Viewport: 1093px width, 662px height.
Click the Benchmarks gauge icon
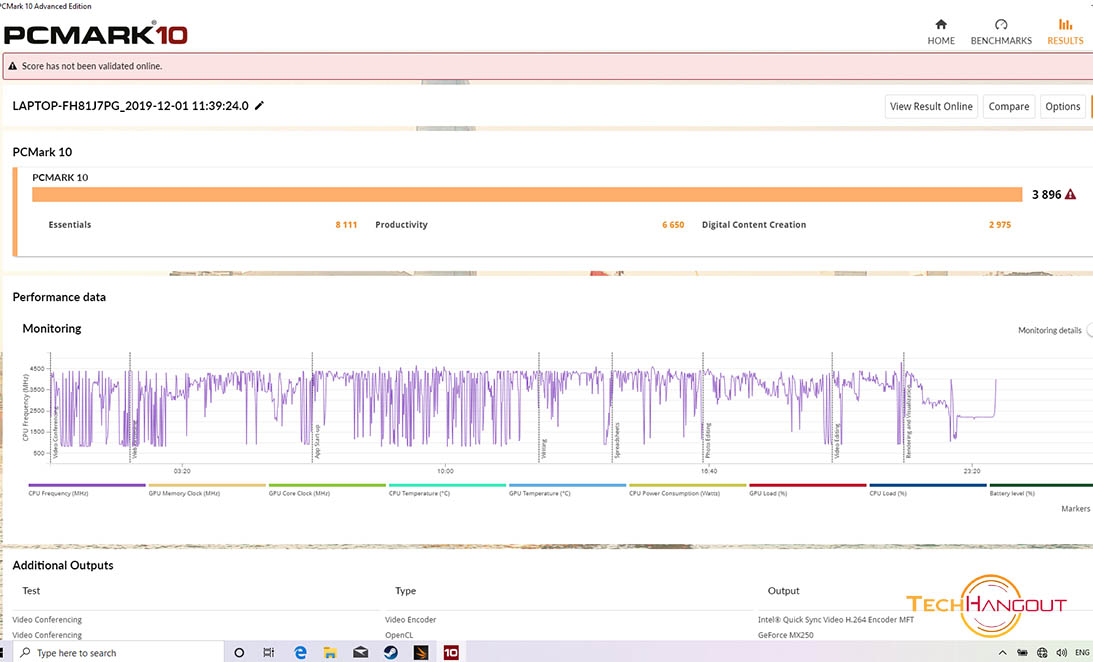(x=1001, y=24)
